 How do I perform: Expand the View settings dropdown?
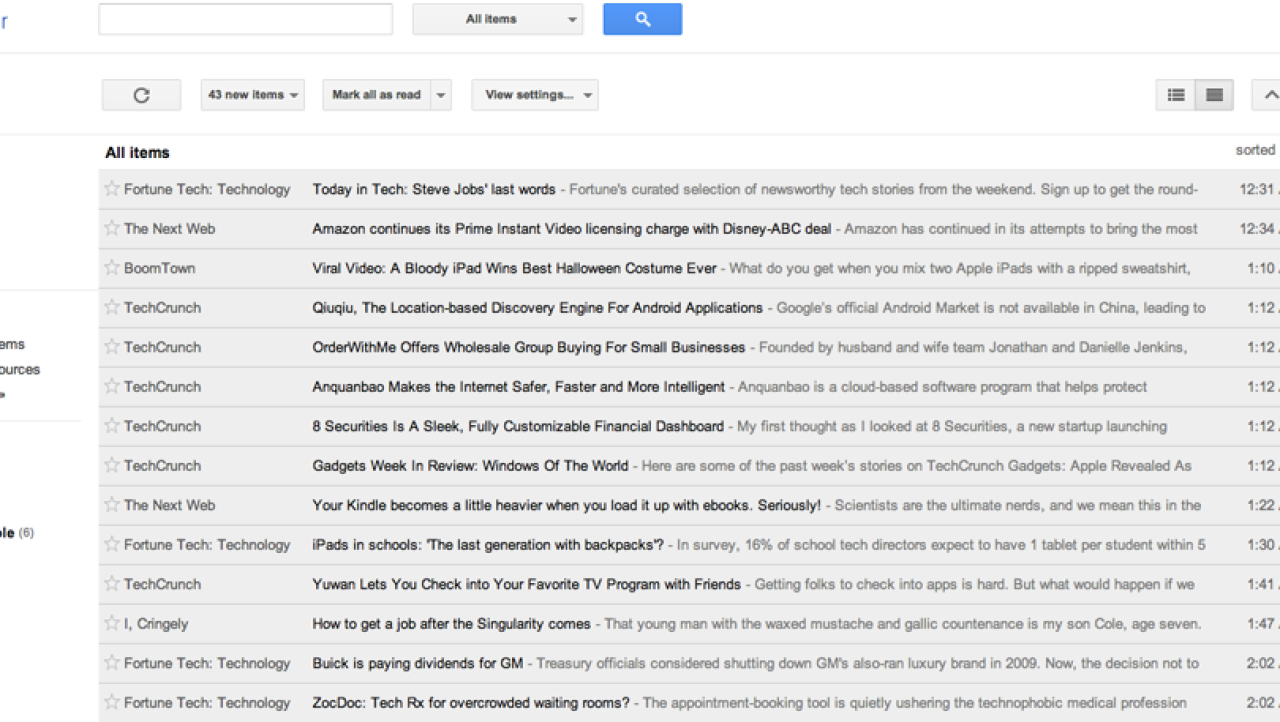[x=535, y=95]
